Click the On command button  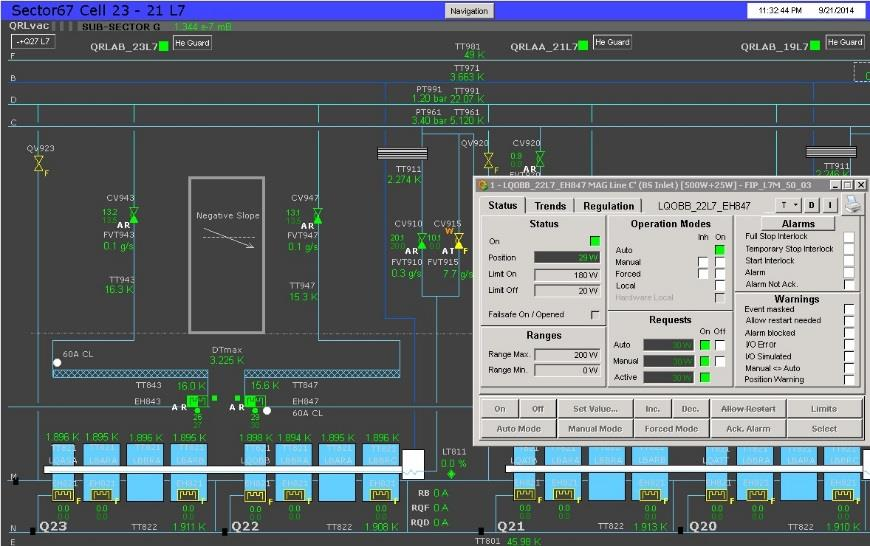[499, 409]
